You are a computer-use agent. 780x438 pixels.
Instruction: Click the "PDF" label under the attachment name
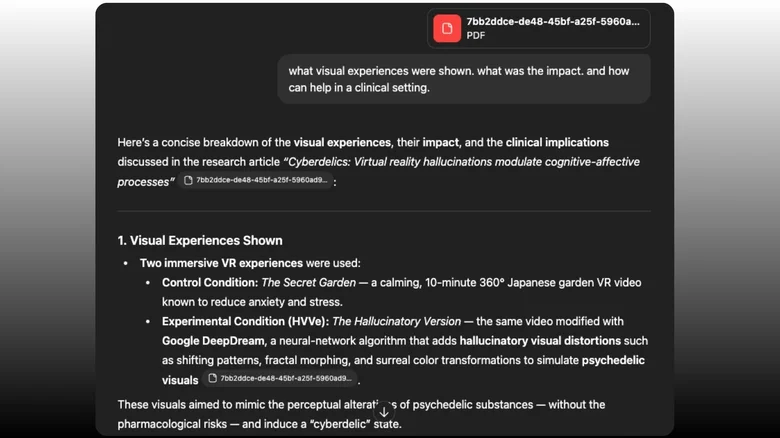(476, 36)
